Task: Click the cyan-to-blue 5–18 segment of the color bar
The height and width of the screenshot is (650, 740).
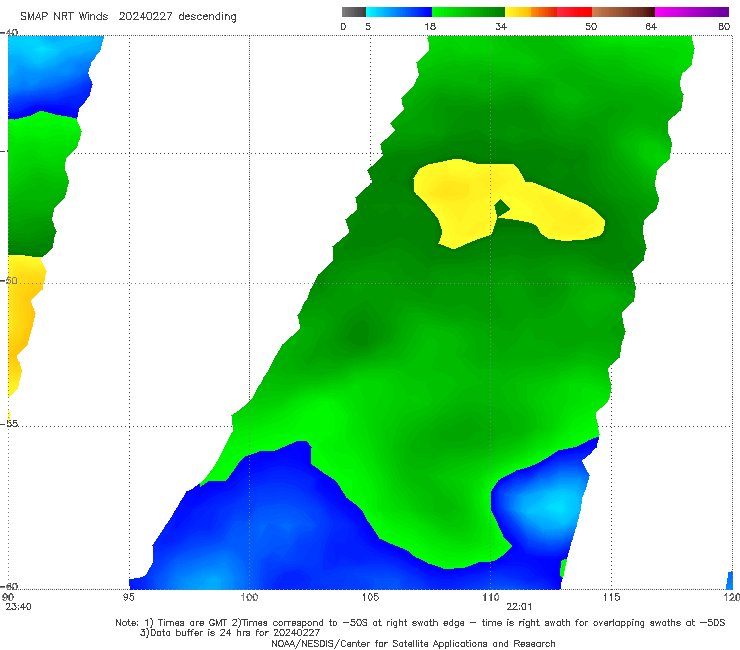Action: (x=399, y=12)
